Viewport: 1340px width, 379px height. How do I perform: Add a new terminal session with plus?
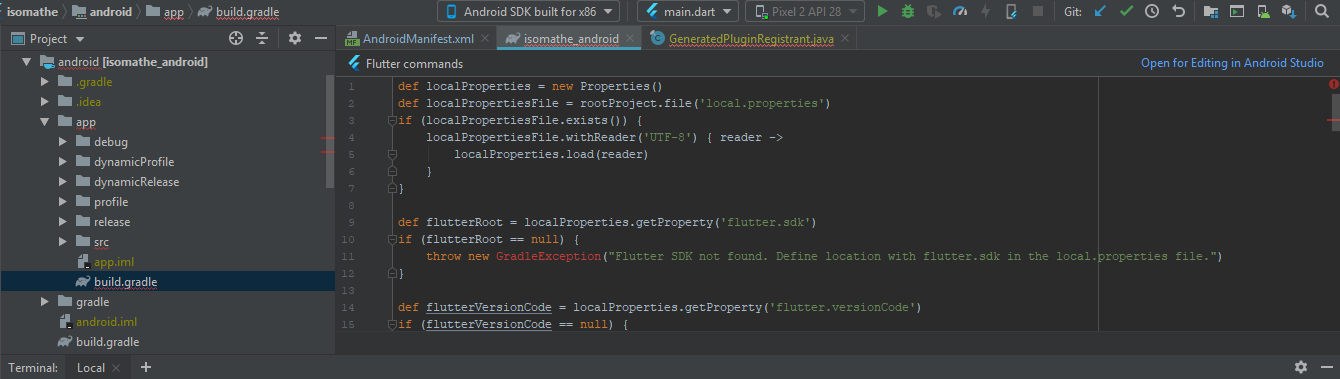tap(146, 367)
